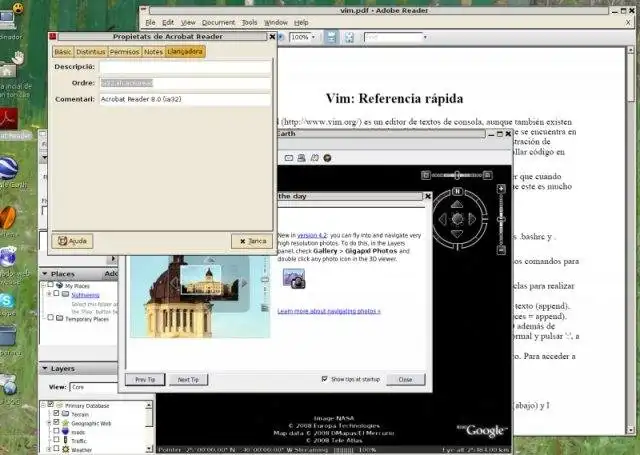Click the Next Tip button

(188, 380)
